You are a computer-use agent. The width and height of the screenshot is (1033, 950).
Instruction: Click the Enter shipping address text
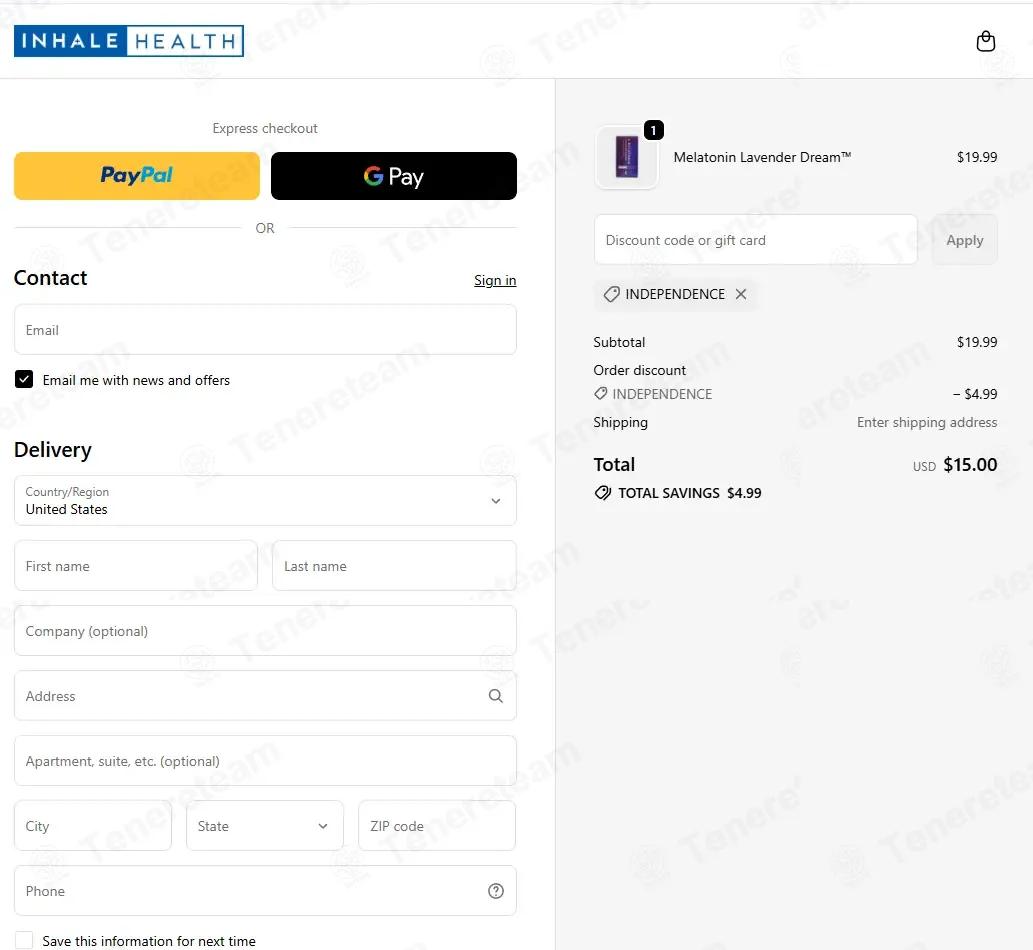tap(927, 422)
